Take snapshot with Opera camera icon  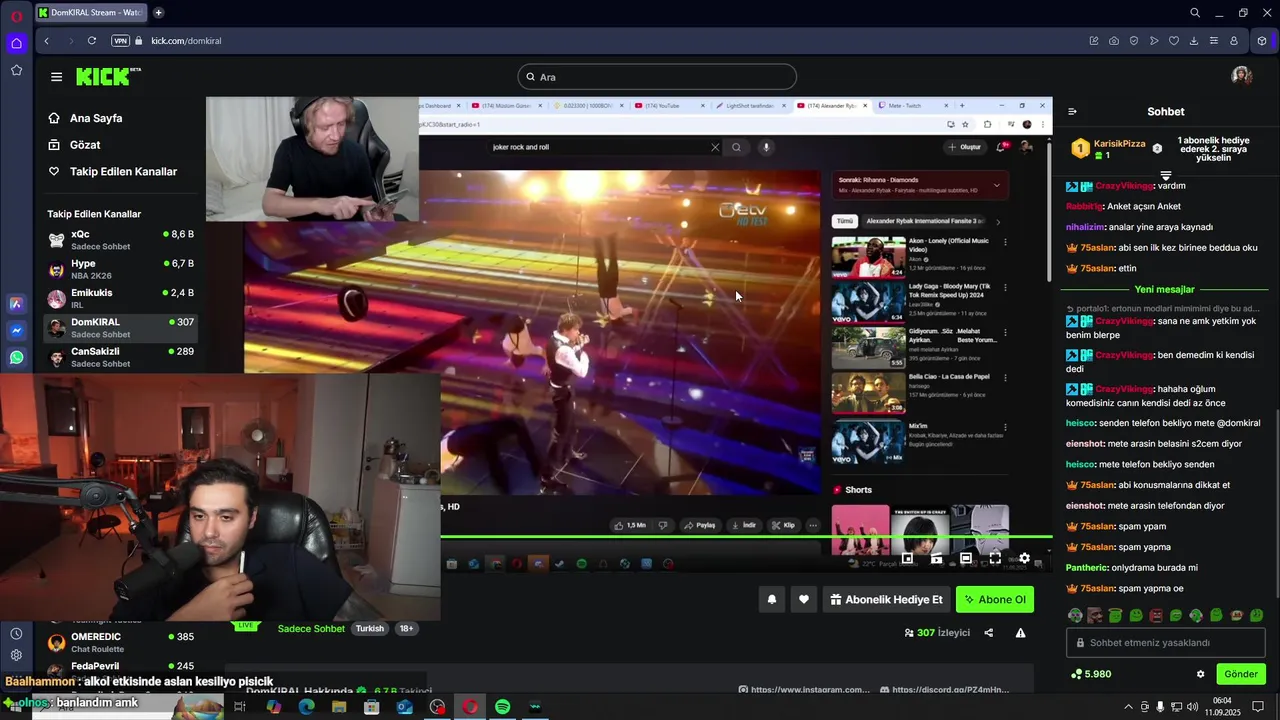point(1114,41)
